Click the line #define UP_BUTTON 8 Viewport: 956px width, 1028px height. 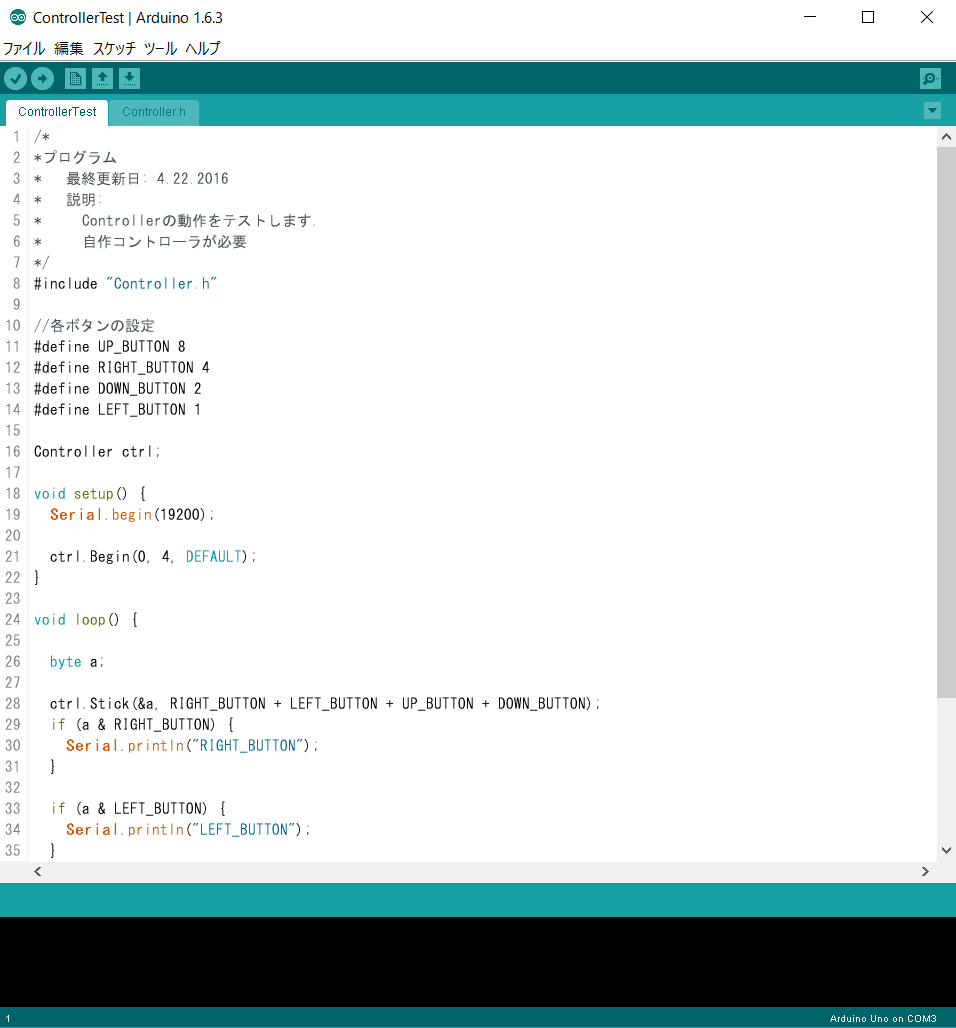click(110, 347)
